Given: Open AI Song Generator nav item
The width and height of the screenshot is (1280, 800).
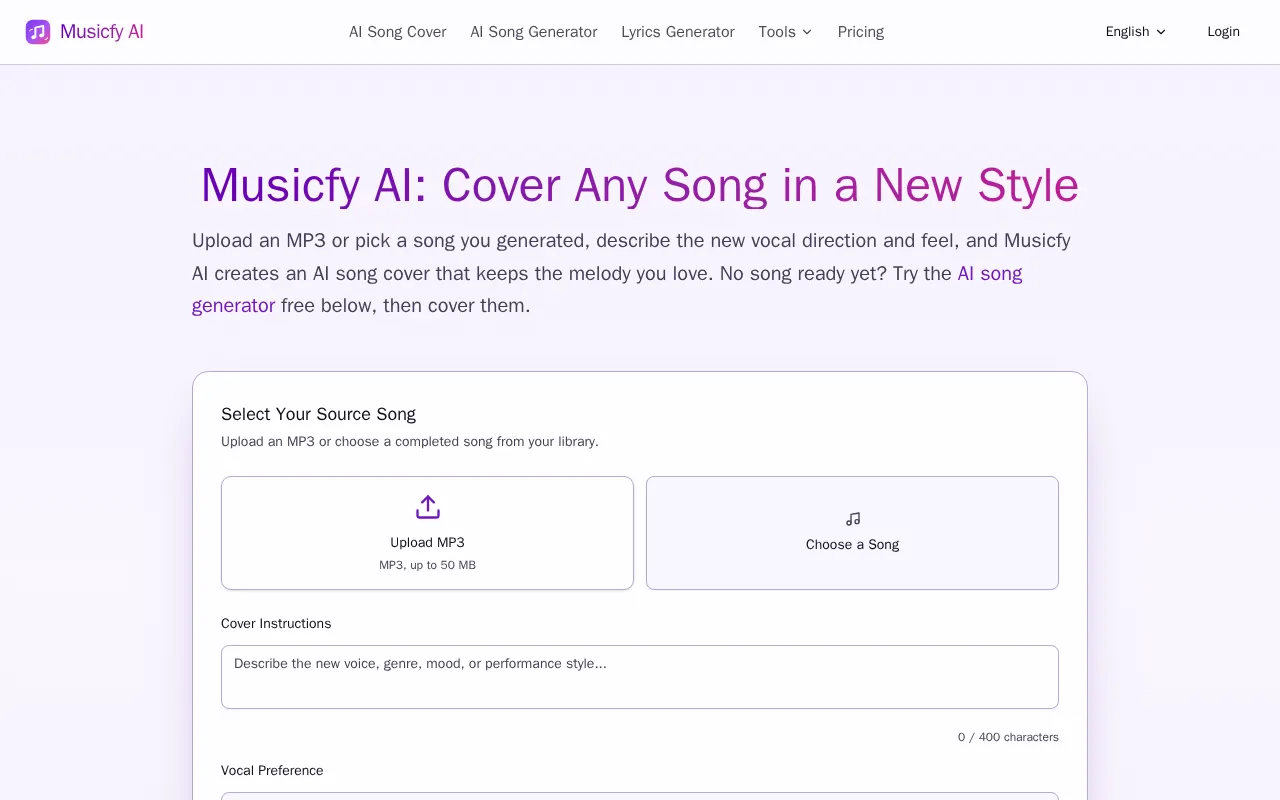Looking at the screenshot, I should [534, 32].
